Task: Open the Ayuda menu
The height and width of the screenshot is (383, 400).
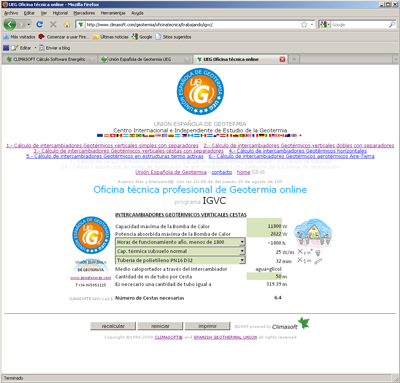Action: [137, 13]
